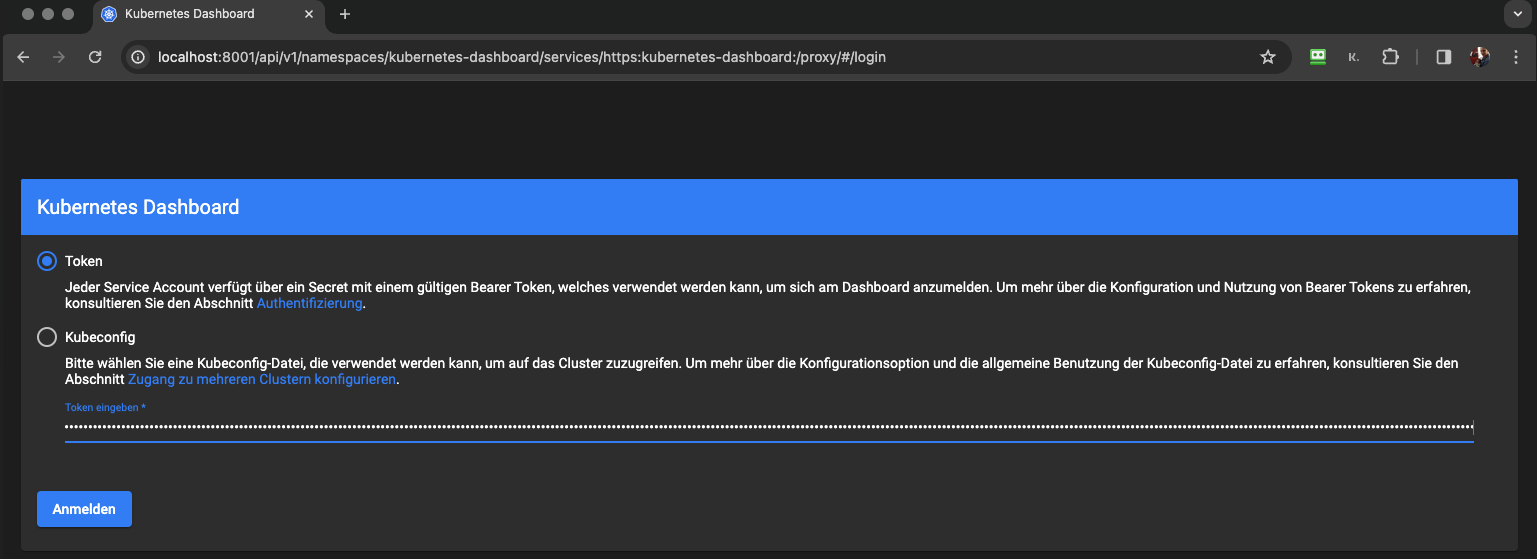Click the site information icon in address bar
1537x559 pixels.
point(139,57)
